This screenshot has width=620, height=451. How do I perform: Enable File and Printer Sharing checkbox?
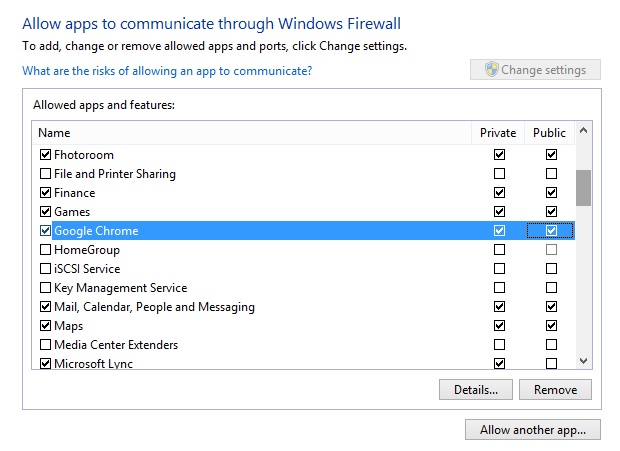[45, 174]
